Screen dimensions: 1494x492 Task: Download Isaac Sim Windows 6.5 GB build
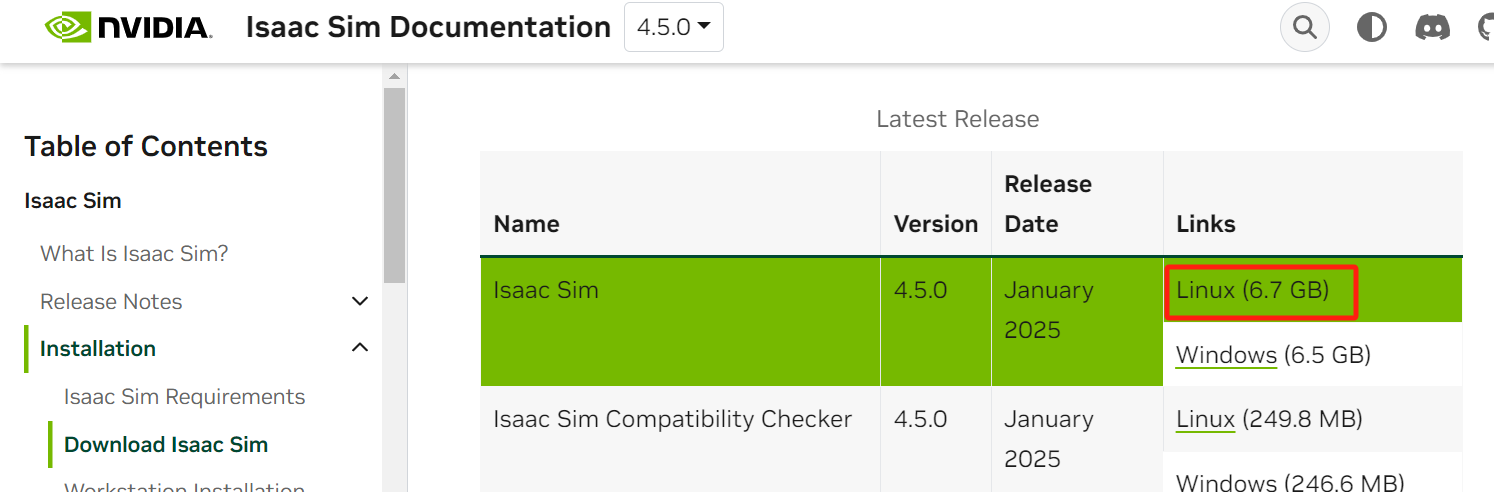pos(1226,355)
